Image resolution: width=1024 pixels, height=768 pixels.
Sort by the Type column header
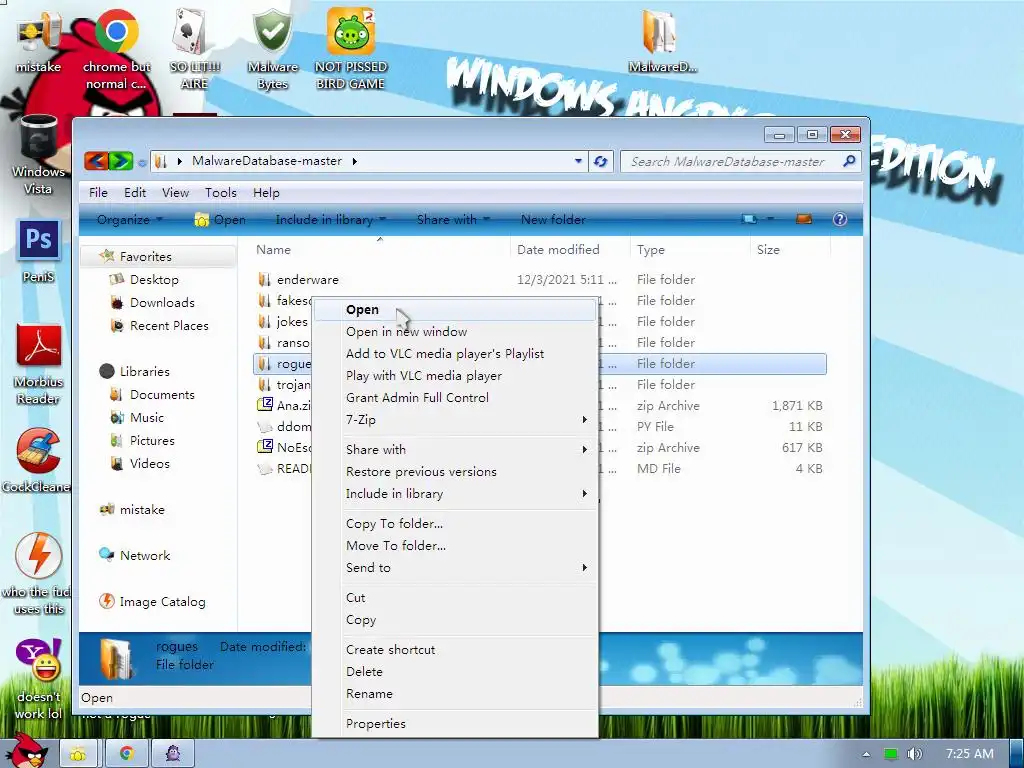tap(690, 249)
